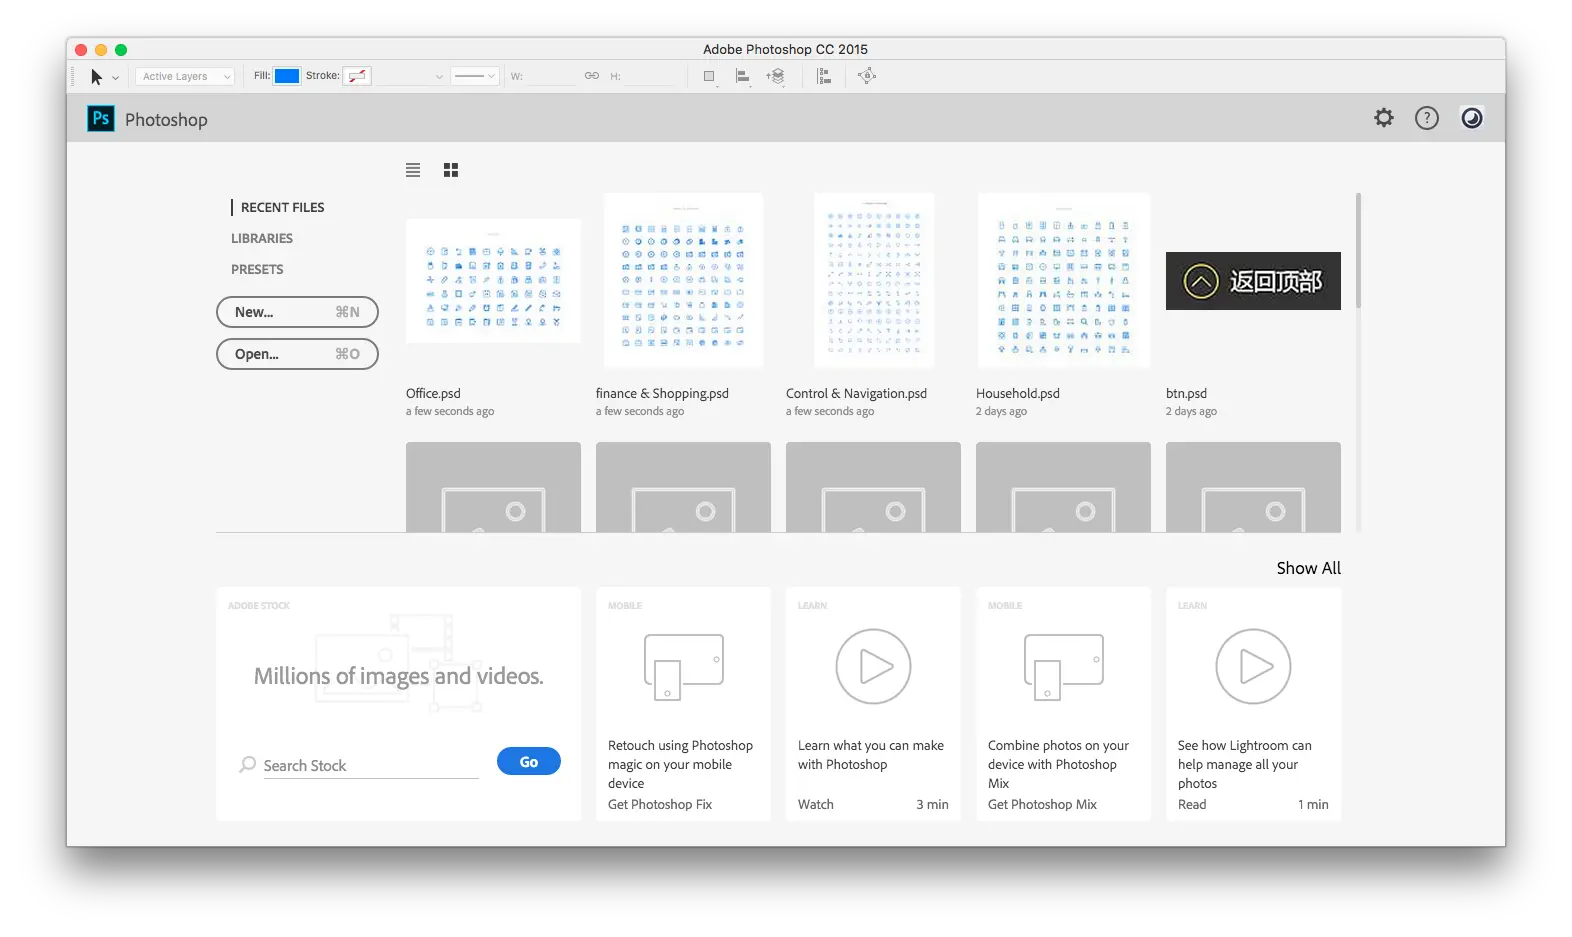Screen dimensions: 1572x937
Task: Select the LIBRARIES tab
Action: [x=262, y=238]
